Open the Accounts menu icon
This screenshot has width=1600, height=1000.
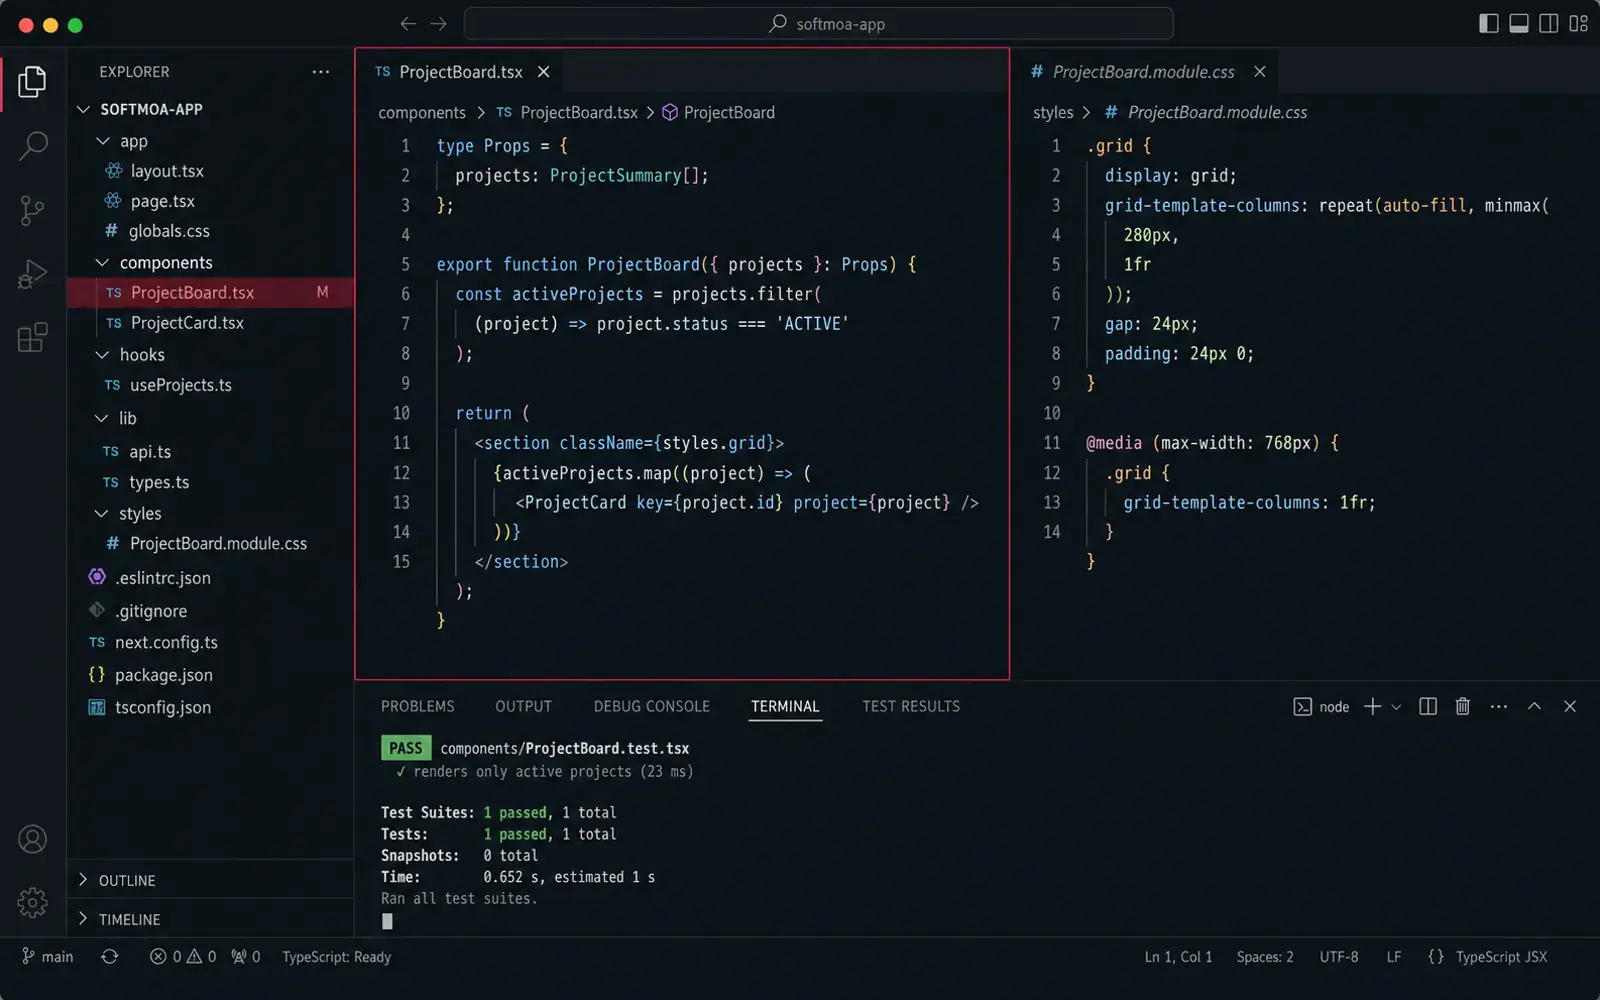click(x=32, y=839)
